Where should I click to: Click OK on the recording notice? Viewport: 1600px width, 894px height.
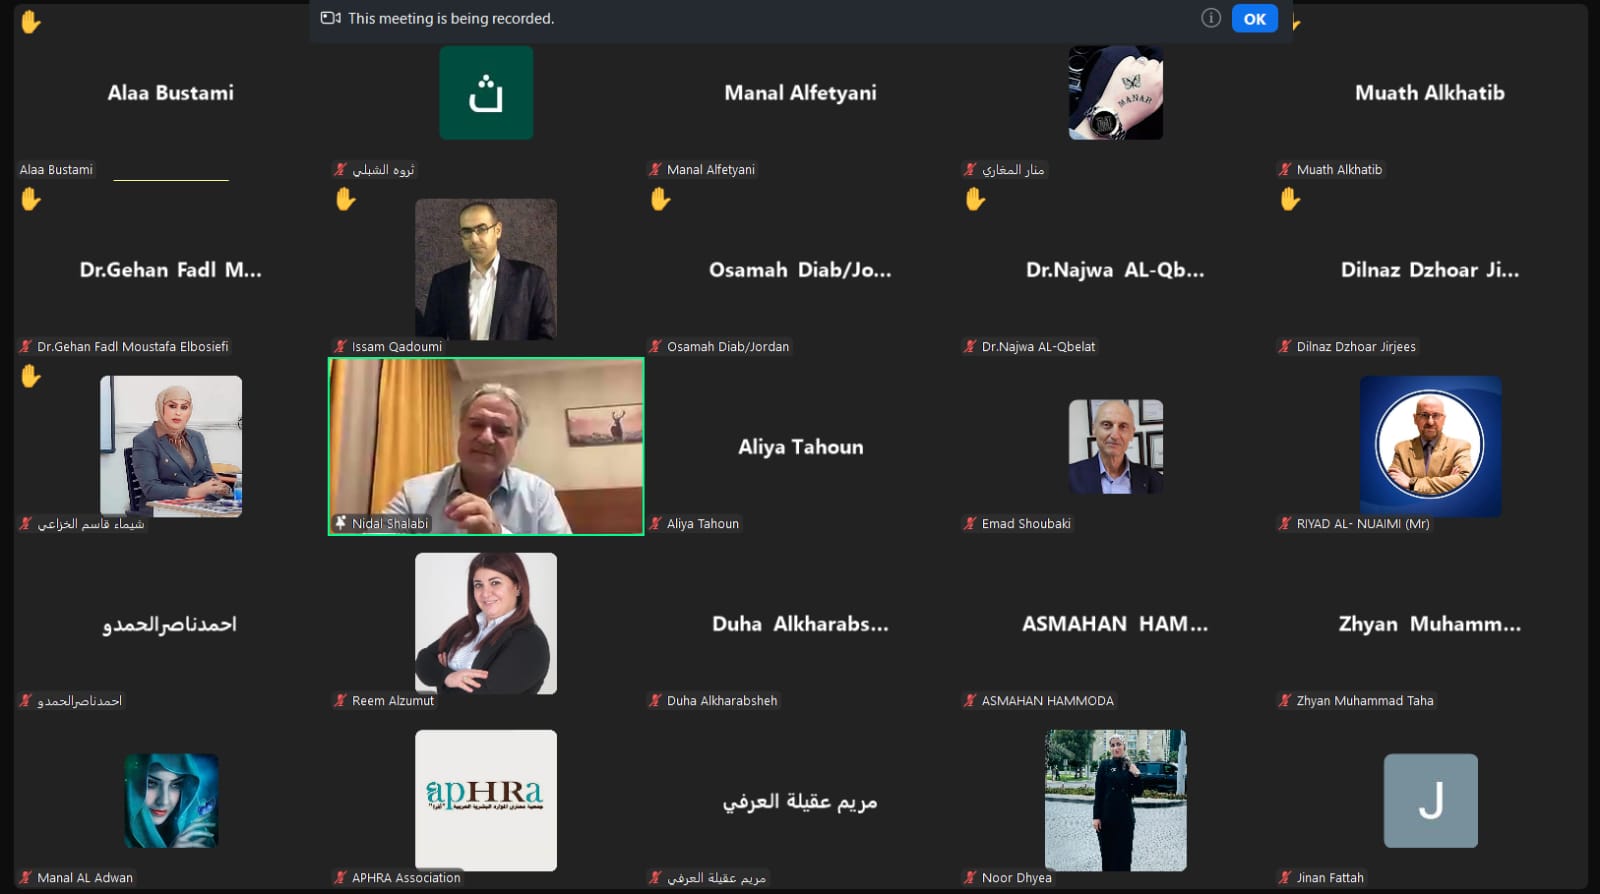[x=1254, y=19]
